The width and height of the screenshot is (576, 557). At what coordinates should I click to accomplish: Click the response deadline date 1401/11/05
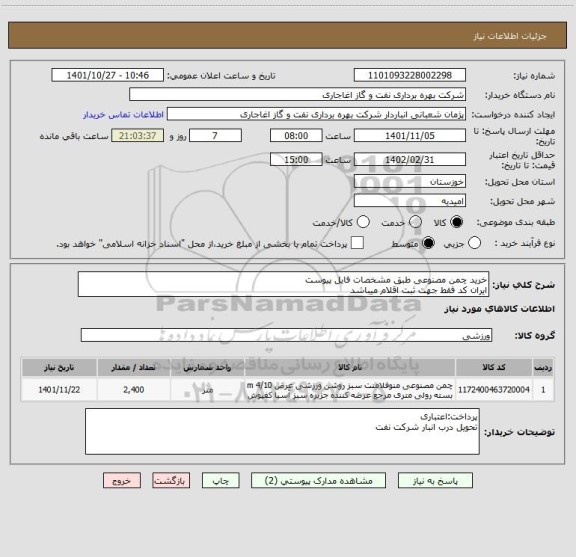coord(410,136)
